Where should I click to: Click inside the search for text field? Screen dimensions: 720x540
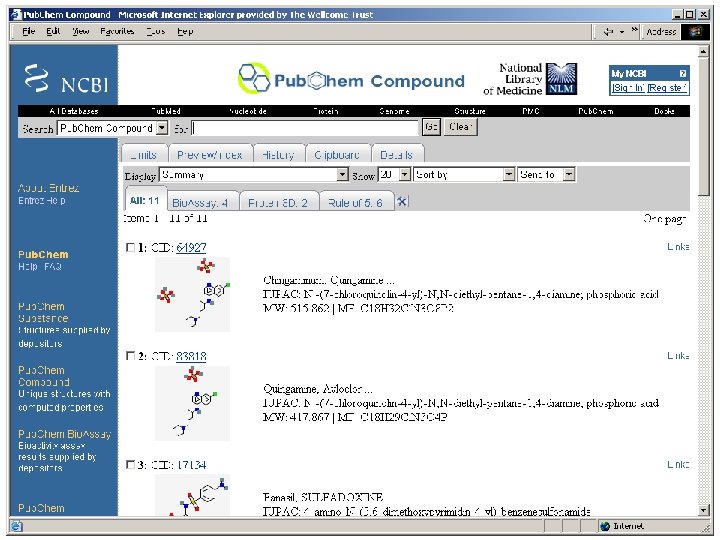coord(305,128)
